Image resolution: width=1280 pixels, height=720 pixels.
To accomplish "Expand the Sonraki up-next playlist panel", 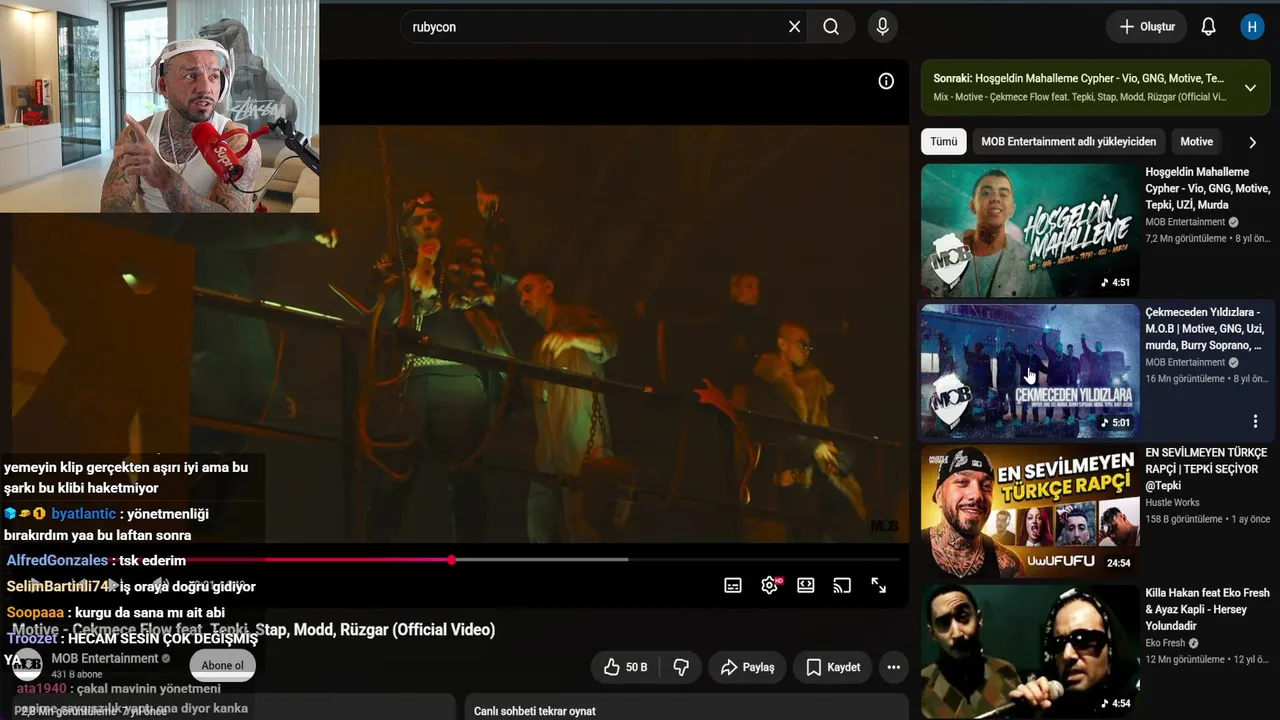I will [x=1250, y=88].
